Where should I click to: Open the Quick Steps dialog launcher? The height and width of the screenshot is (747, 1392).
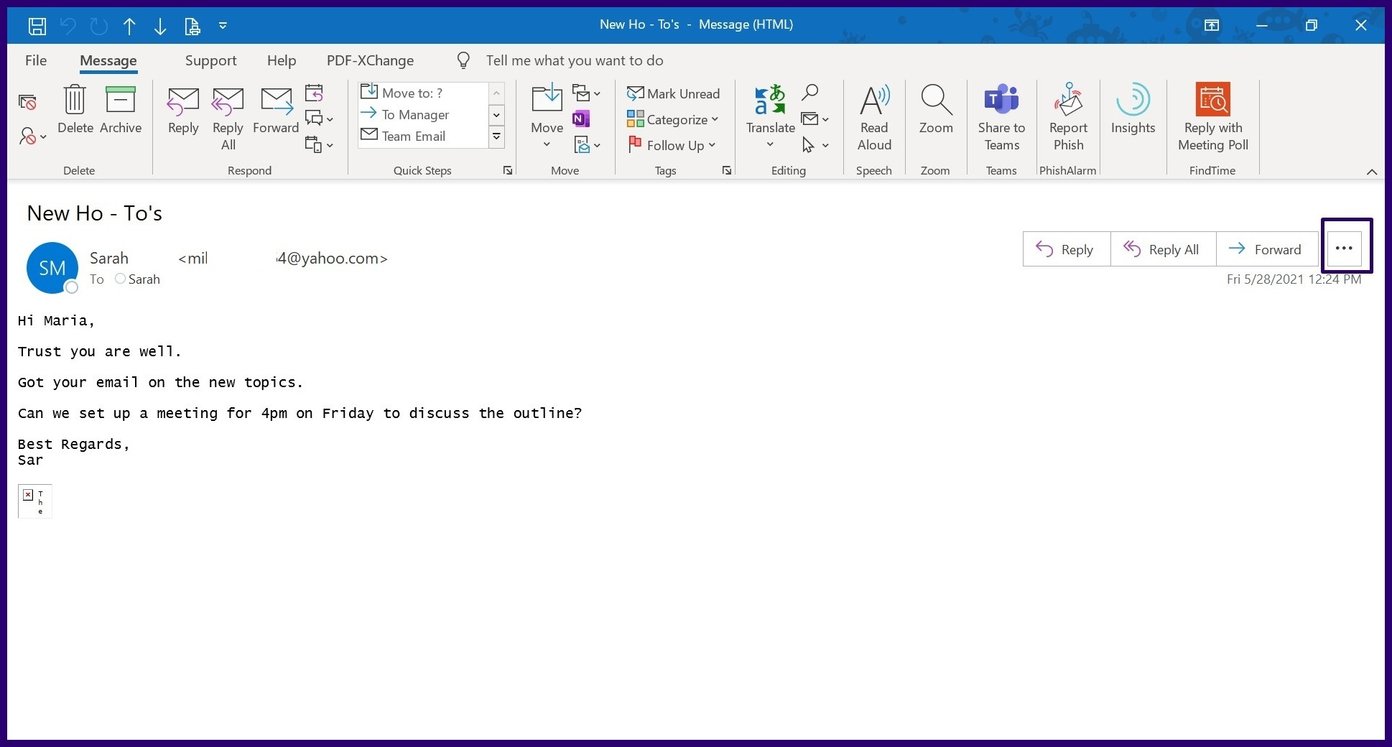507,171
